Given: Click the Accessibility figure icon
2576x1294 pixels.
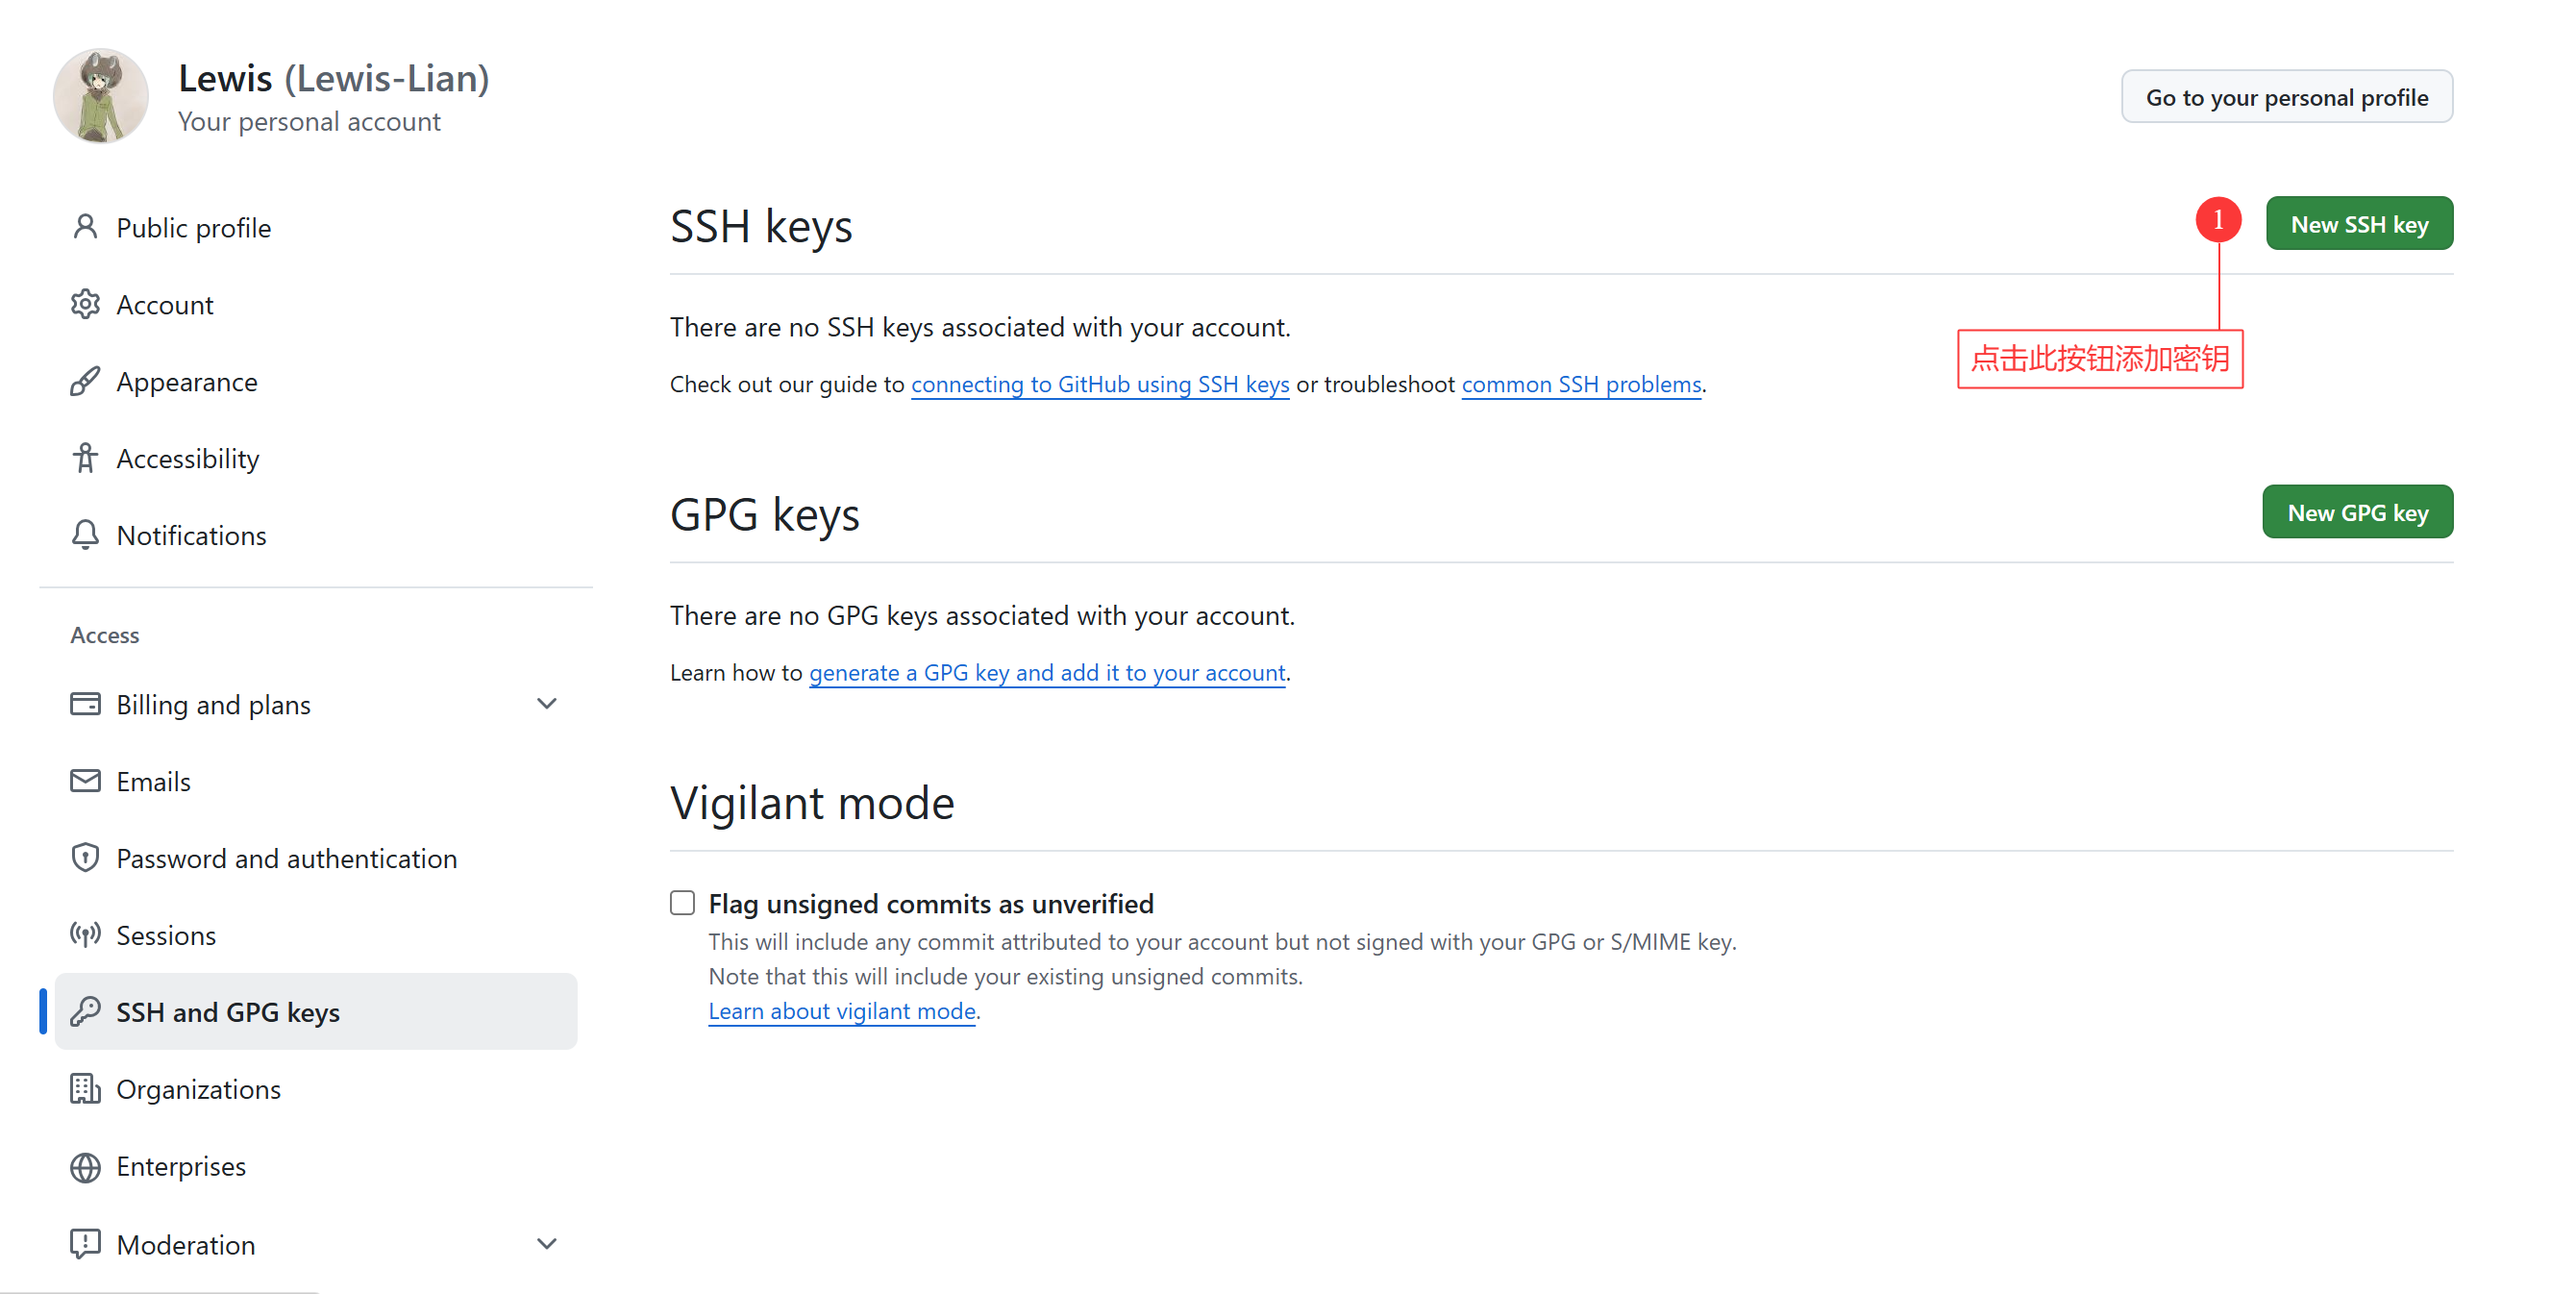Looking at the screenshot, I should [85, 458].
